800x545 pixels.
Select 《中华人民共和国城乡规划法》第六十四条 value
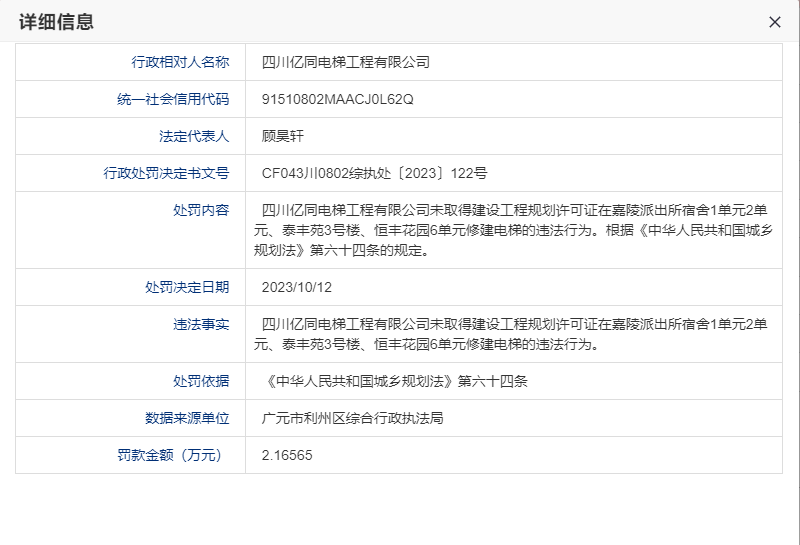tap(396, 381)
